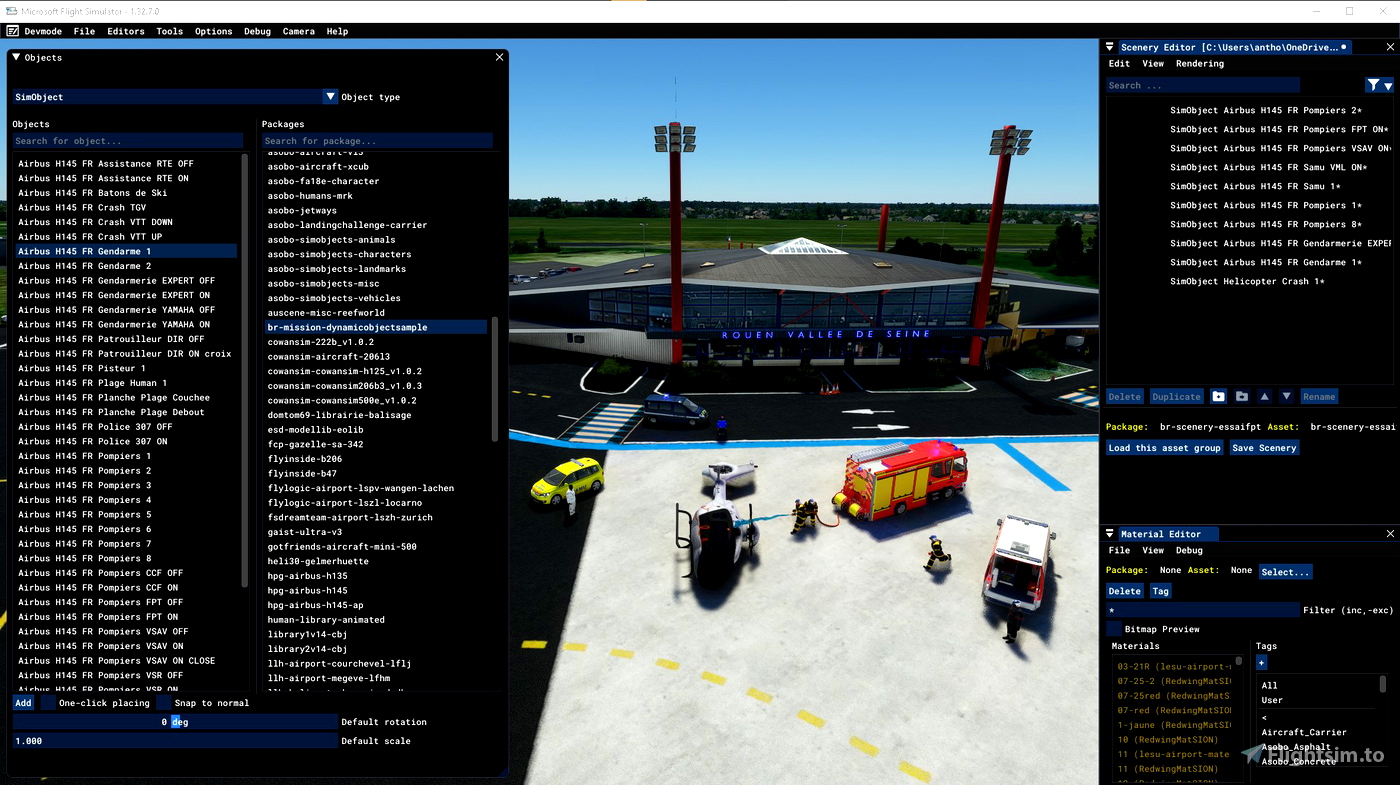1400x785 pixels.
Task: Open the Scenery Editor Edit menu
Action: (1120, 63)
